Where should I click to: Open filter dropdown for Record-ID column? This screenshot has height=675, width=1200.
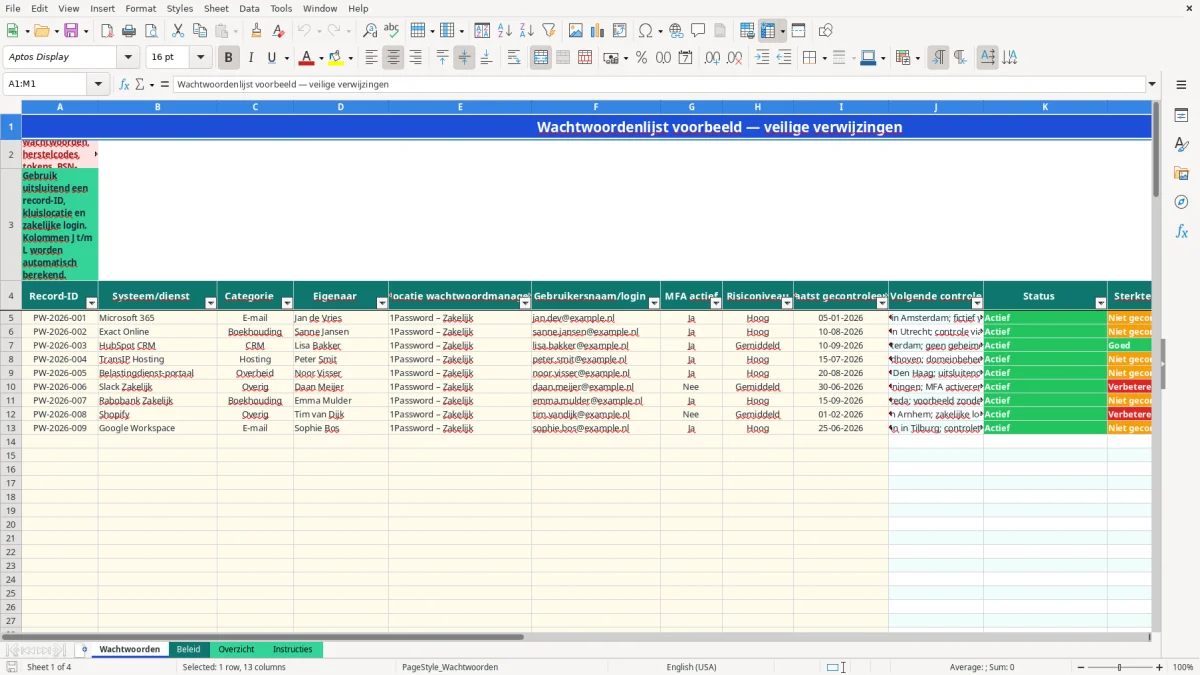(92, 303)
